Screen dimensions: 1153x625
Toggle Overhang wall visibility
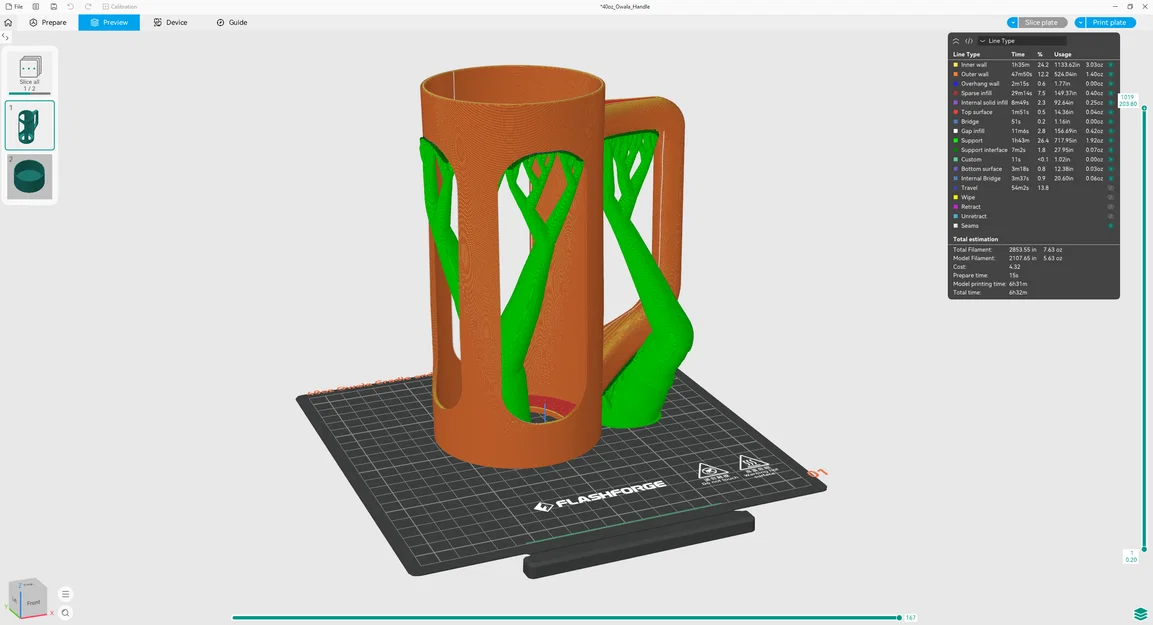(x=1111, y=84)
